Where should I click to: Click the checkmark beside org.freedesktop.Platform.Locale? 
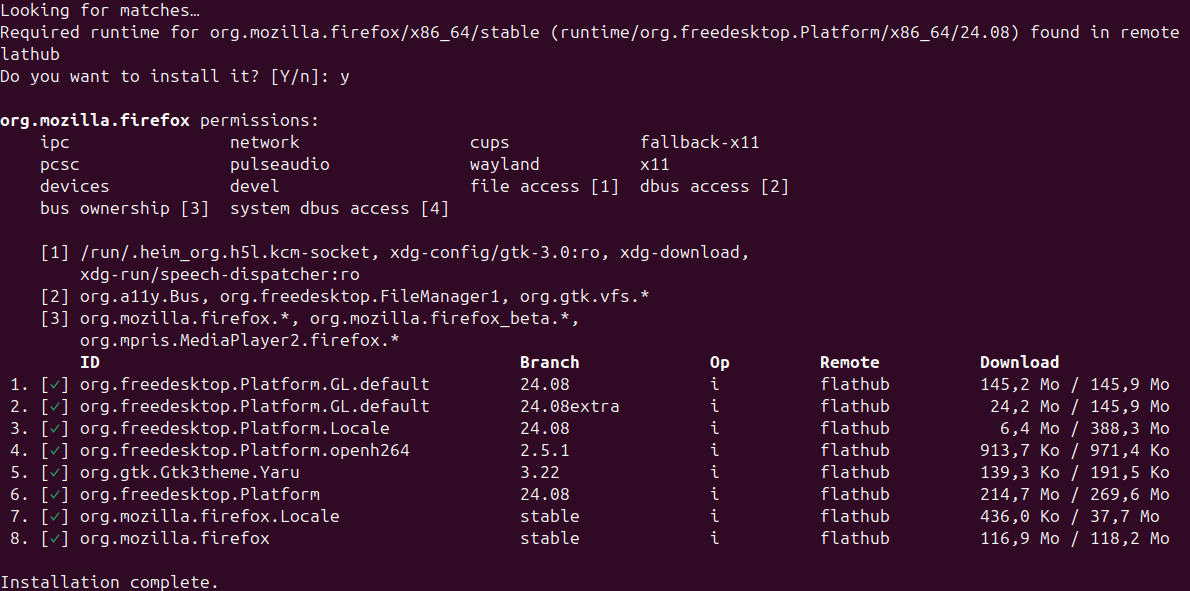[x=55, y=429]
